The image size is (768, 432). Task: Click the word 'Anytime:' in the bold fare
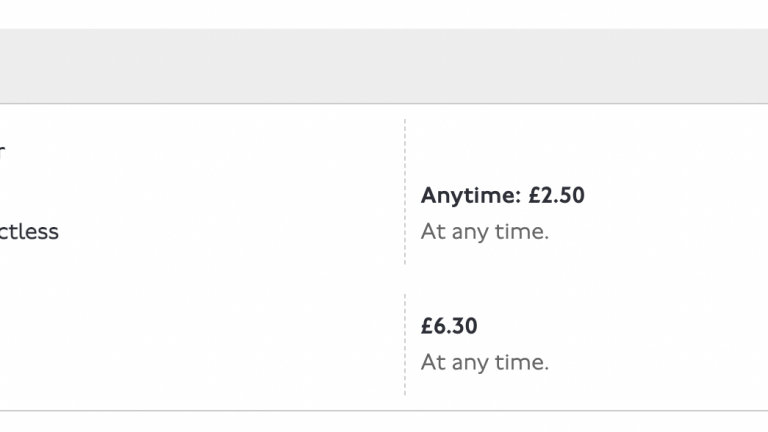(470, 196)
